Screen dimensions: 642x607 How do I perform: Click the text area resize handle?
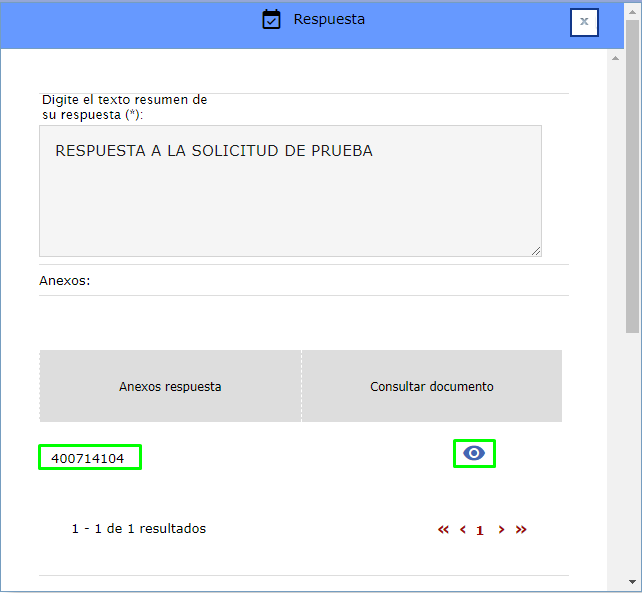[536, 251]
